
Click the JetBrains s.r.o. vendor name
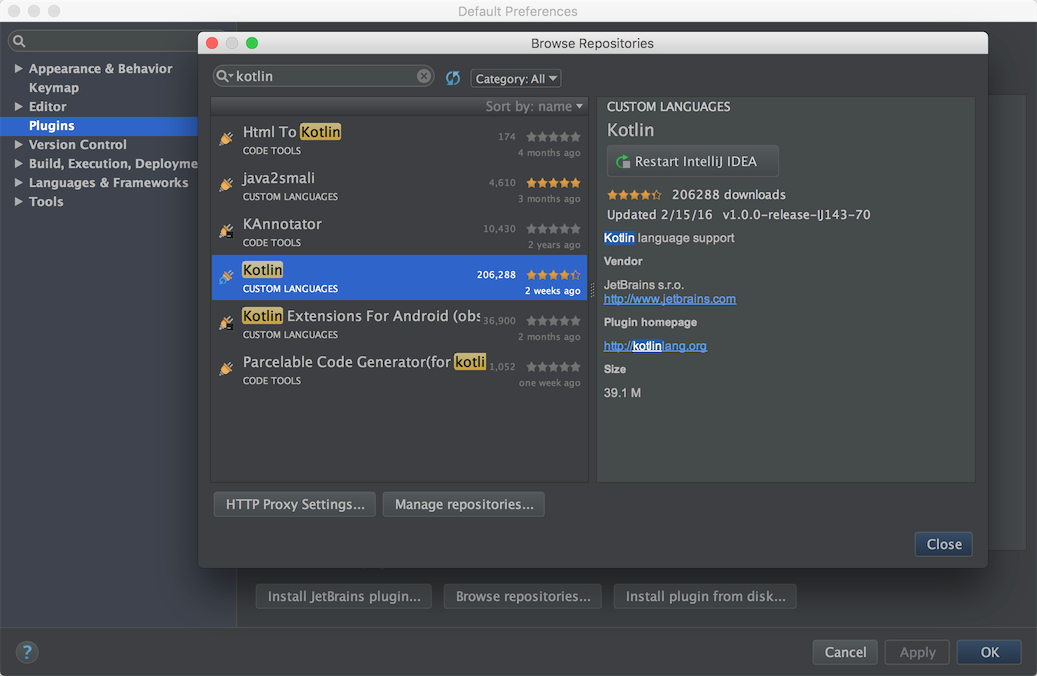click(x=643, y=285)
